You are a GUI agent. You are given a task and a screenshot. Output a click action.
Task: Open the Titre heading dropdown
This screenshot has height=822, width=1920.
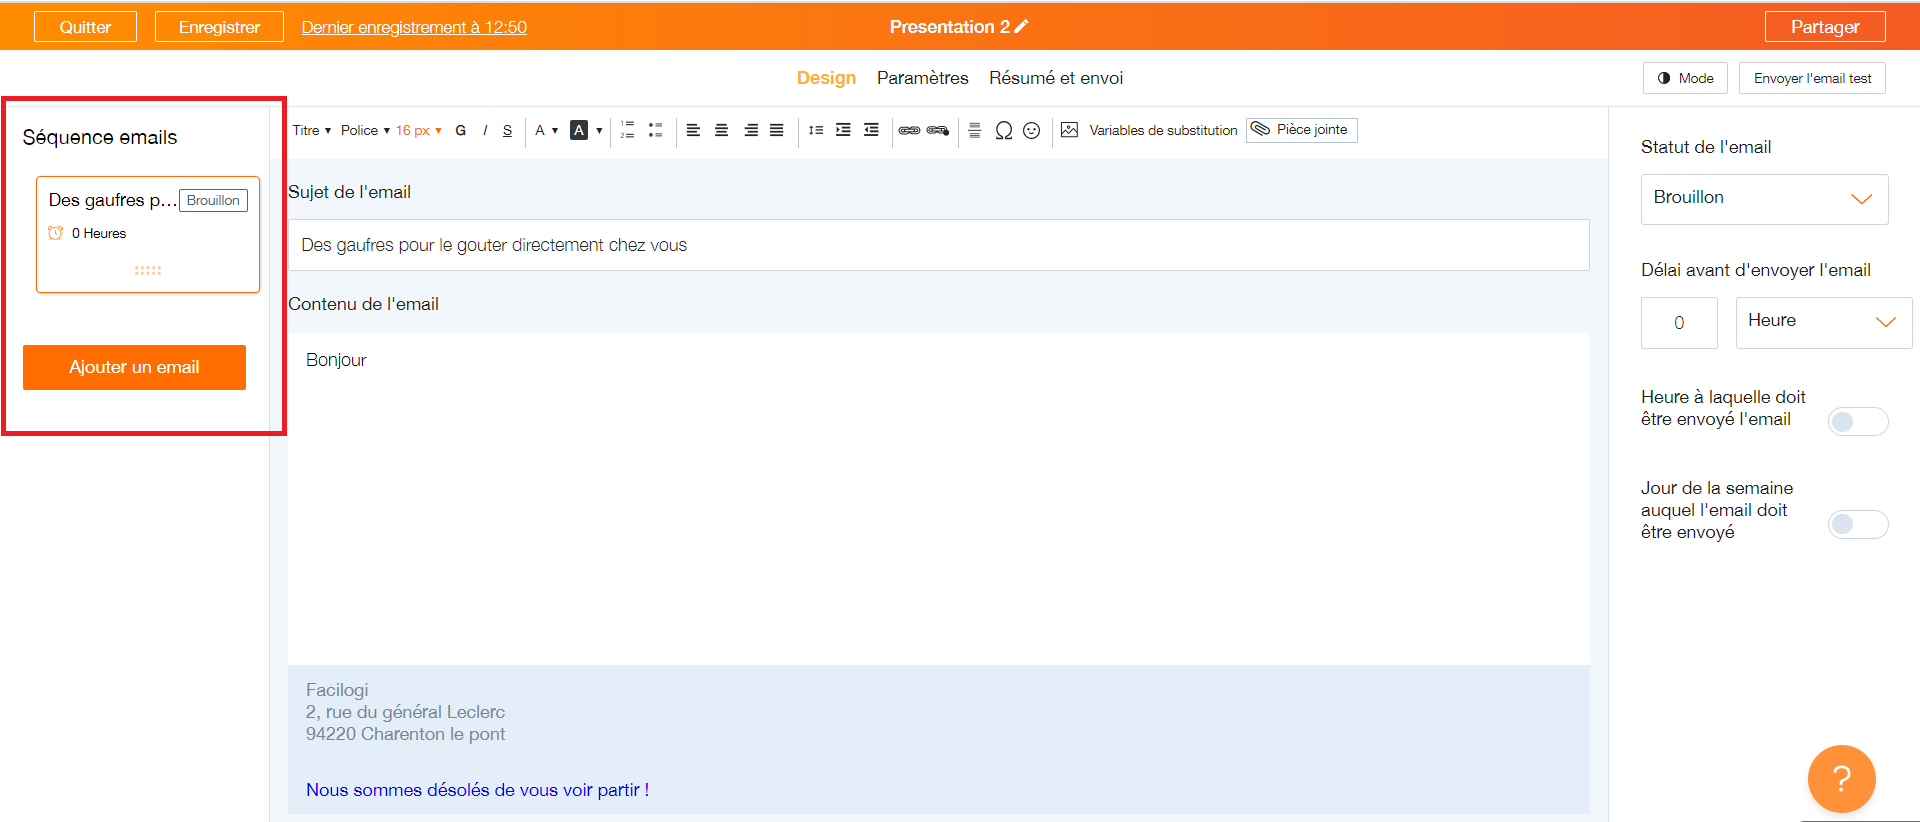pos(311,130)
